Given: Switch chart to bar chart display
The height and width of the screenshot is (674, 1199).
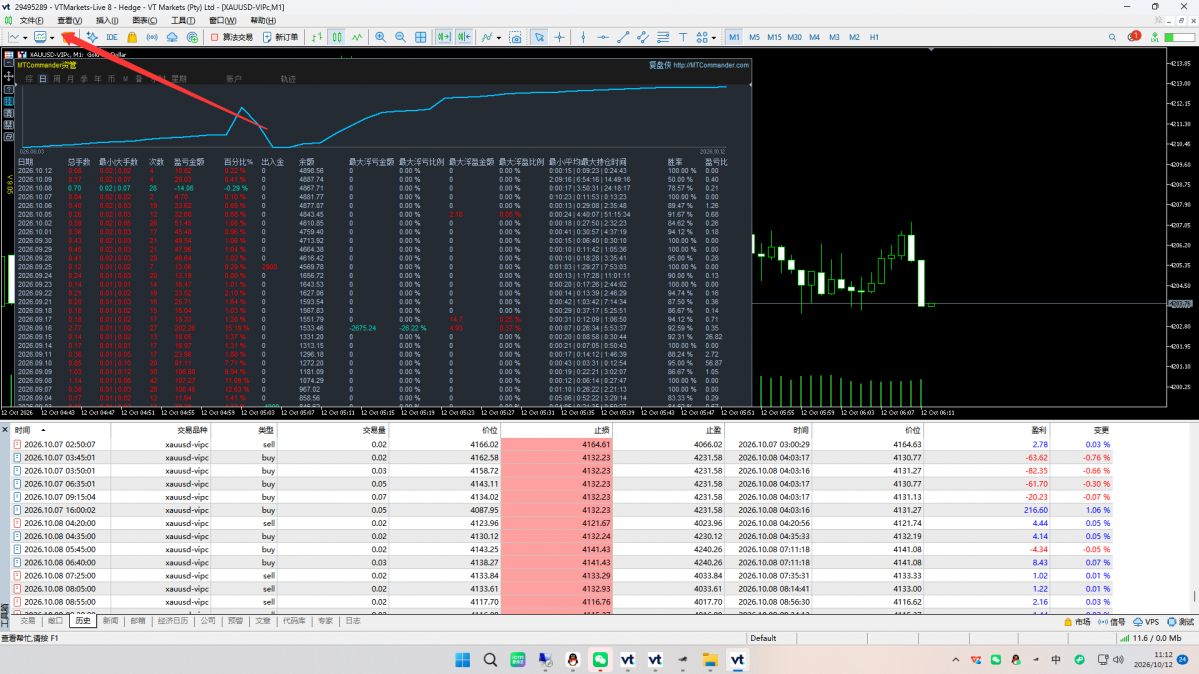Looking at the screenshot, I should (317, 37).
